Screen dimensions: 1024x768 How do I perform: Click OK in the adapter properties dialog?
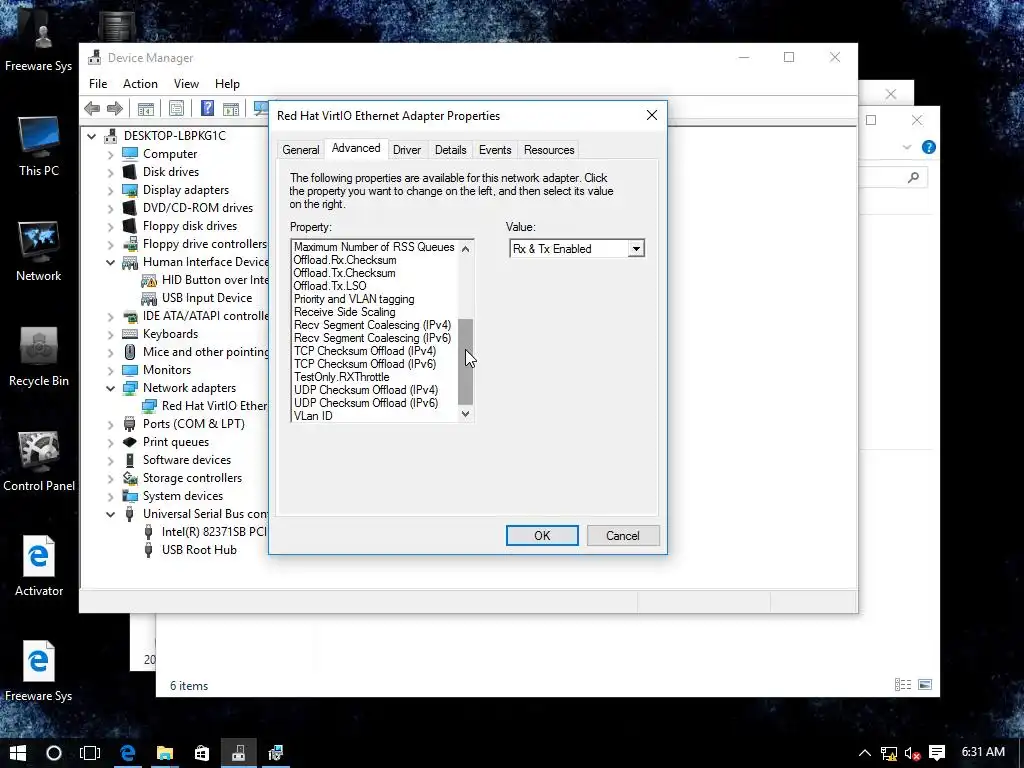(542, 536)
